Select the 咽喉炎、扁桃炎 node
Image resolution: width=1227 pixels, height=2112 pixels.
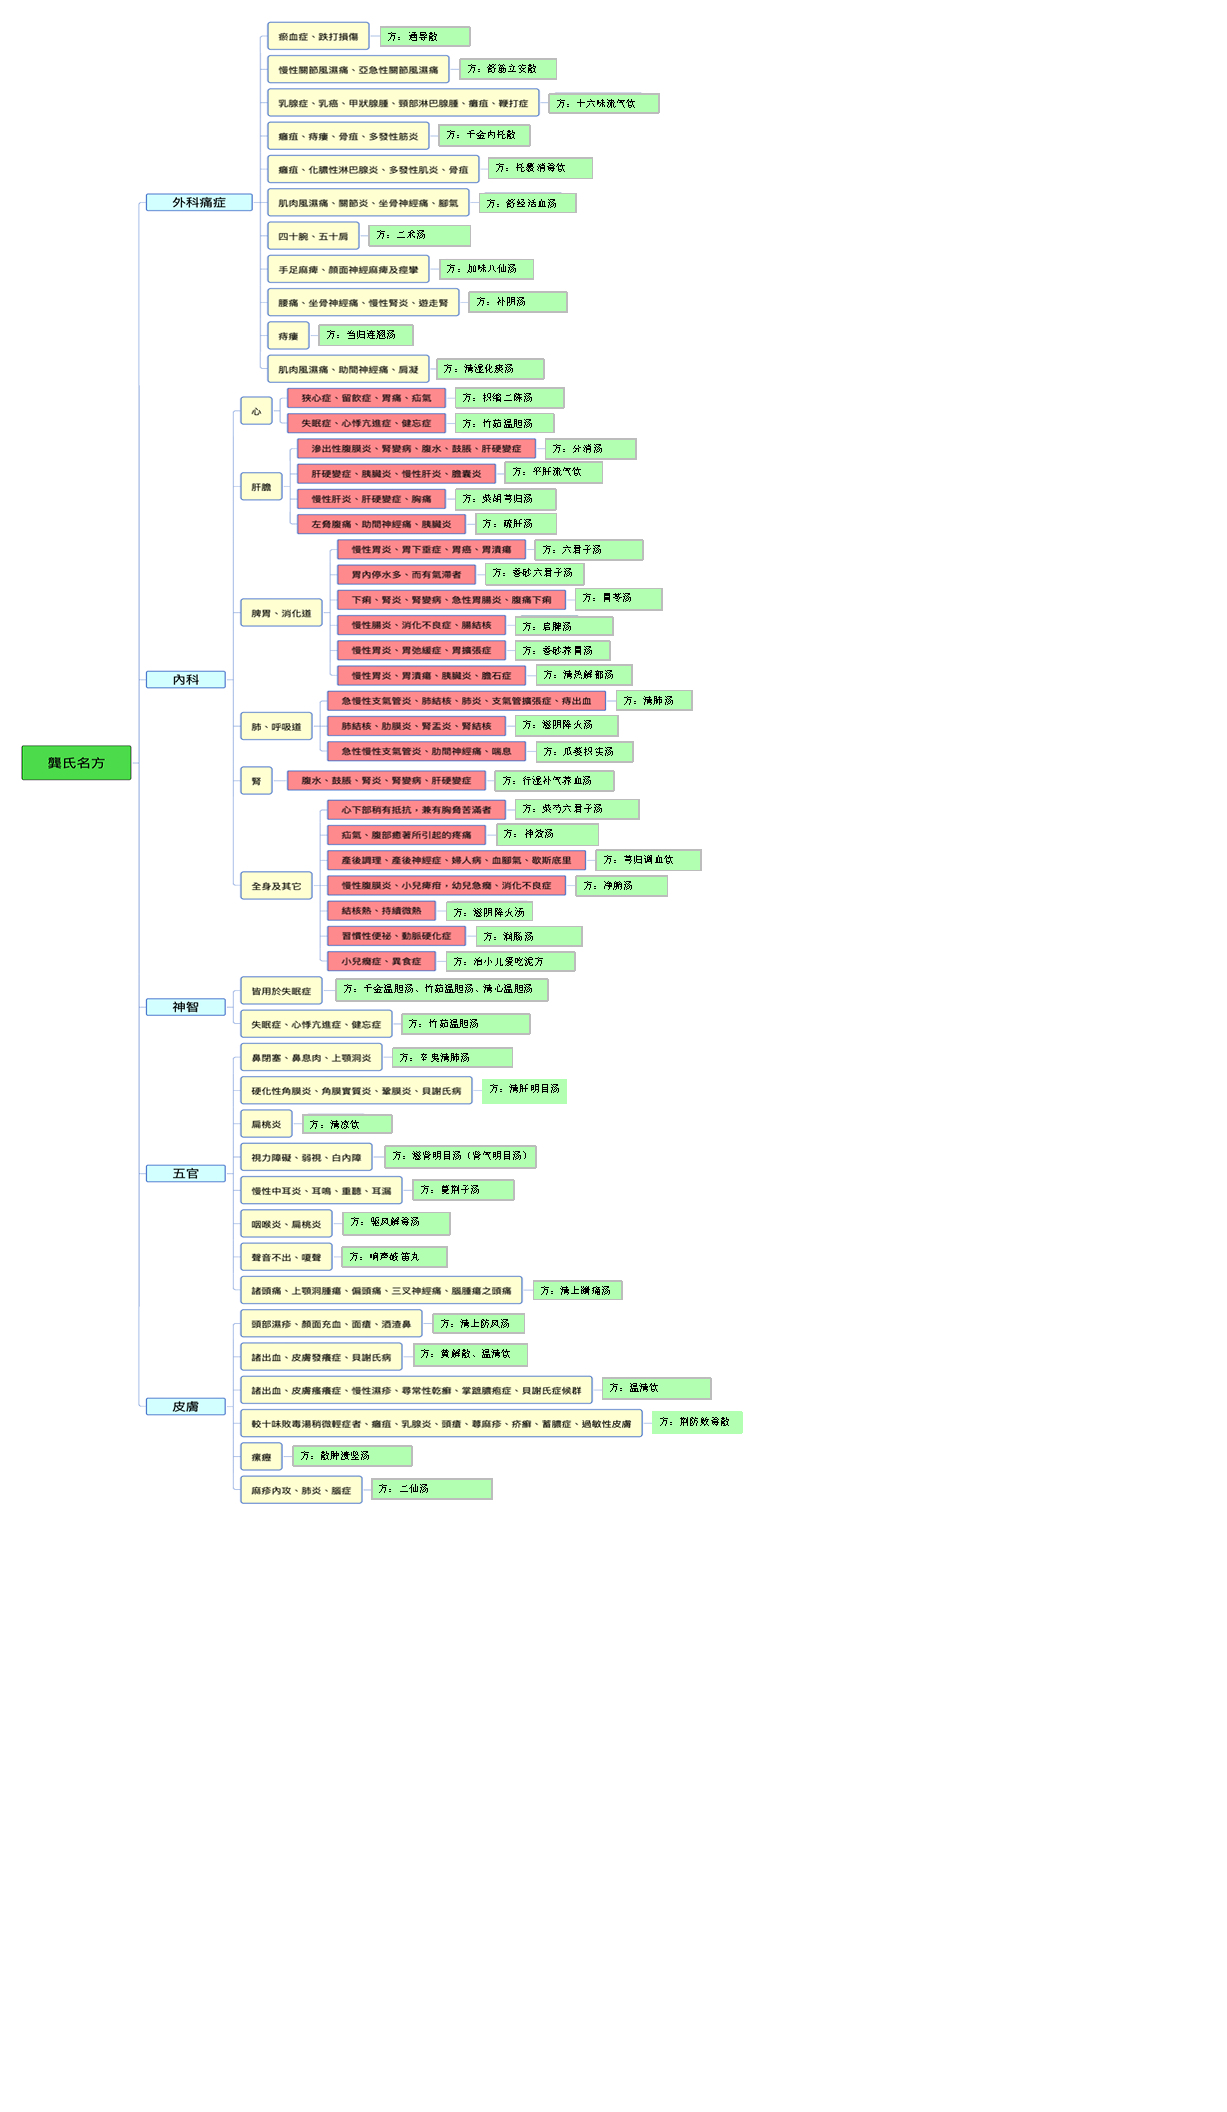click(286, 1224)
